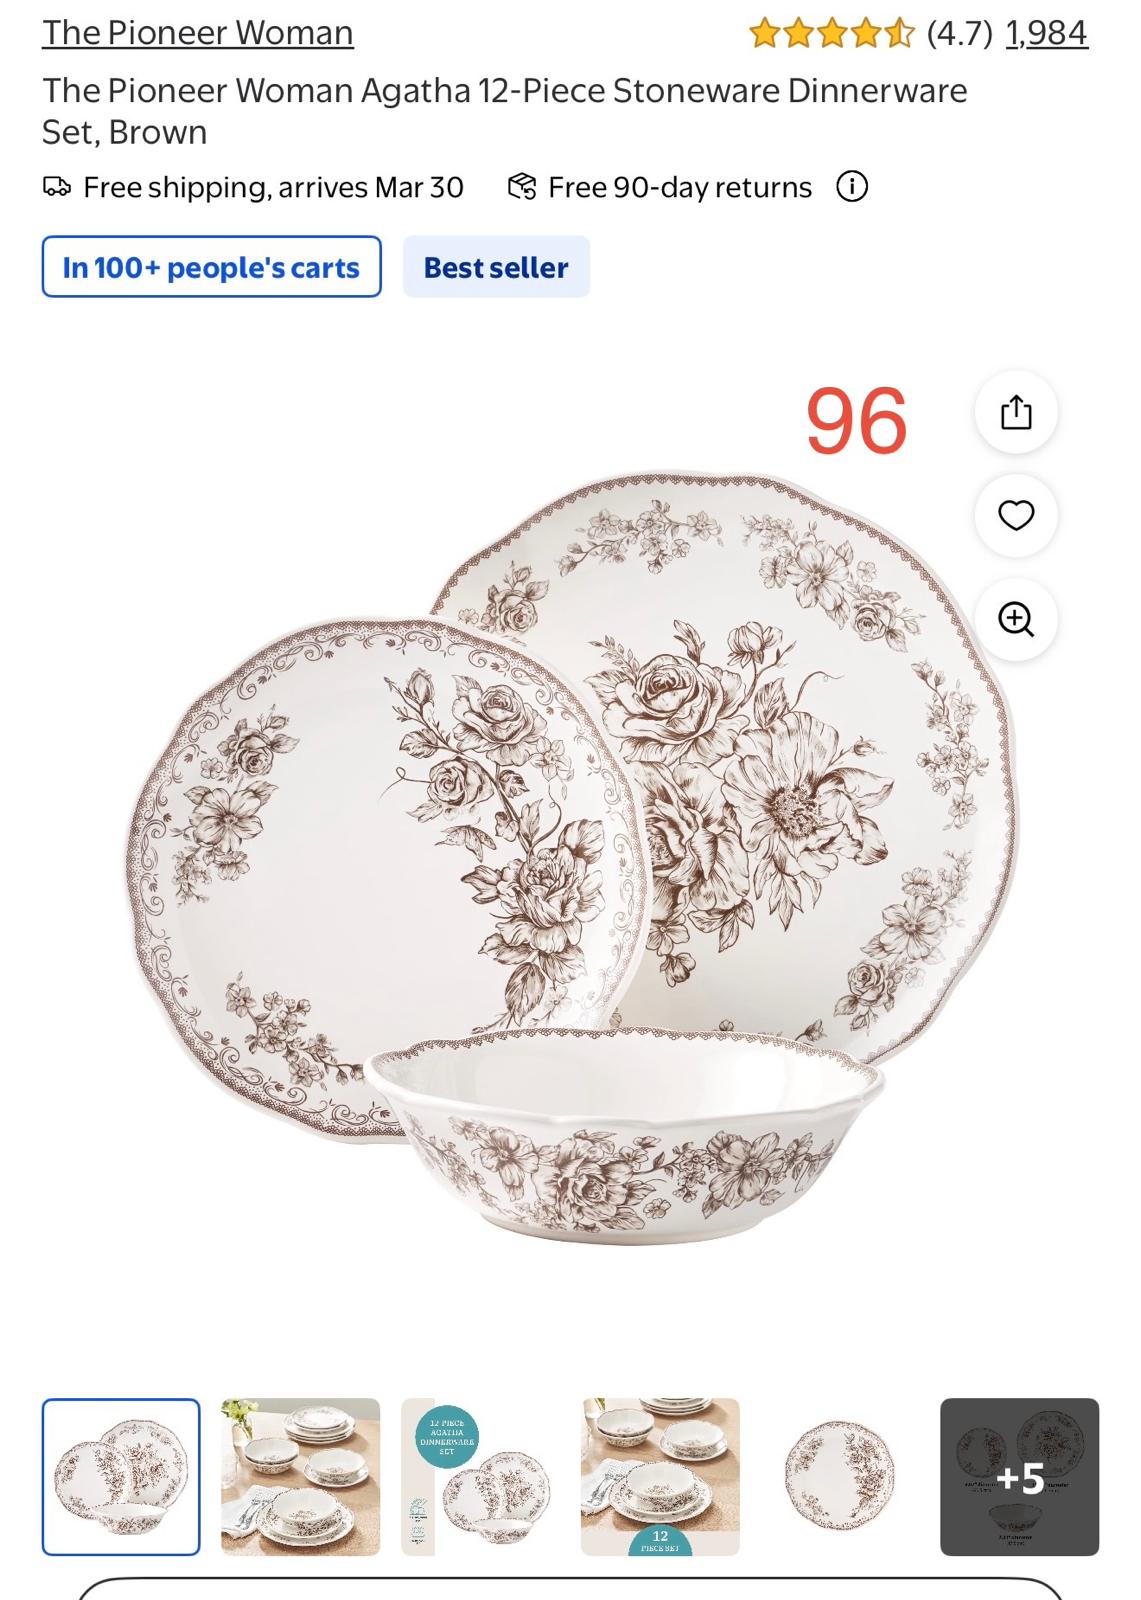Screen dimensions: 1141x1600
Task: Select the 12 piece set table thumbnail
Action: point(660,1477)
